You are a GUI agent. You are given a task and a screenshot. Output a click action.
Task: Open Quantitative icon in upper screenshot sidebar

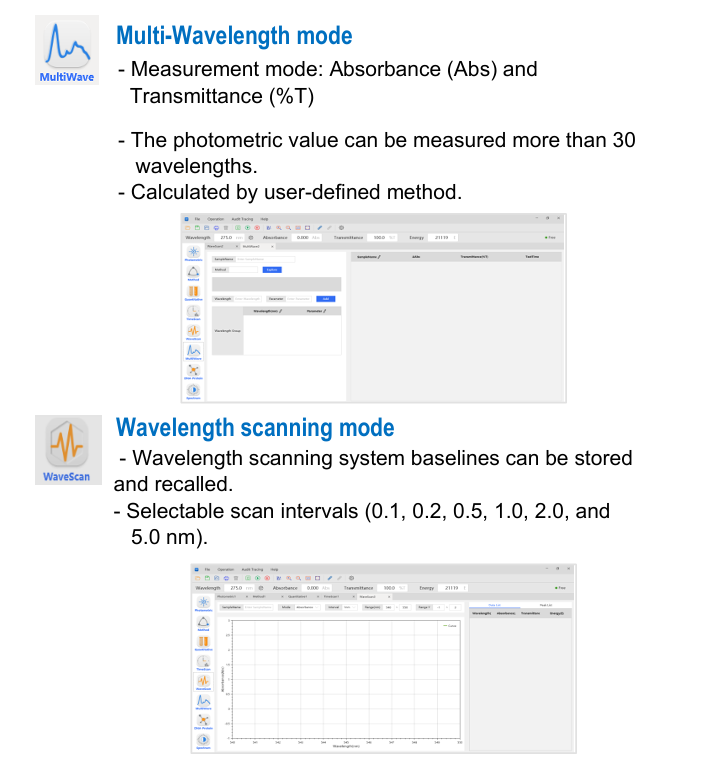tap(193, 293)
